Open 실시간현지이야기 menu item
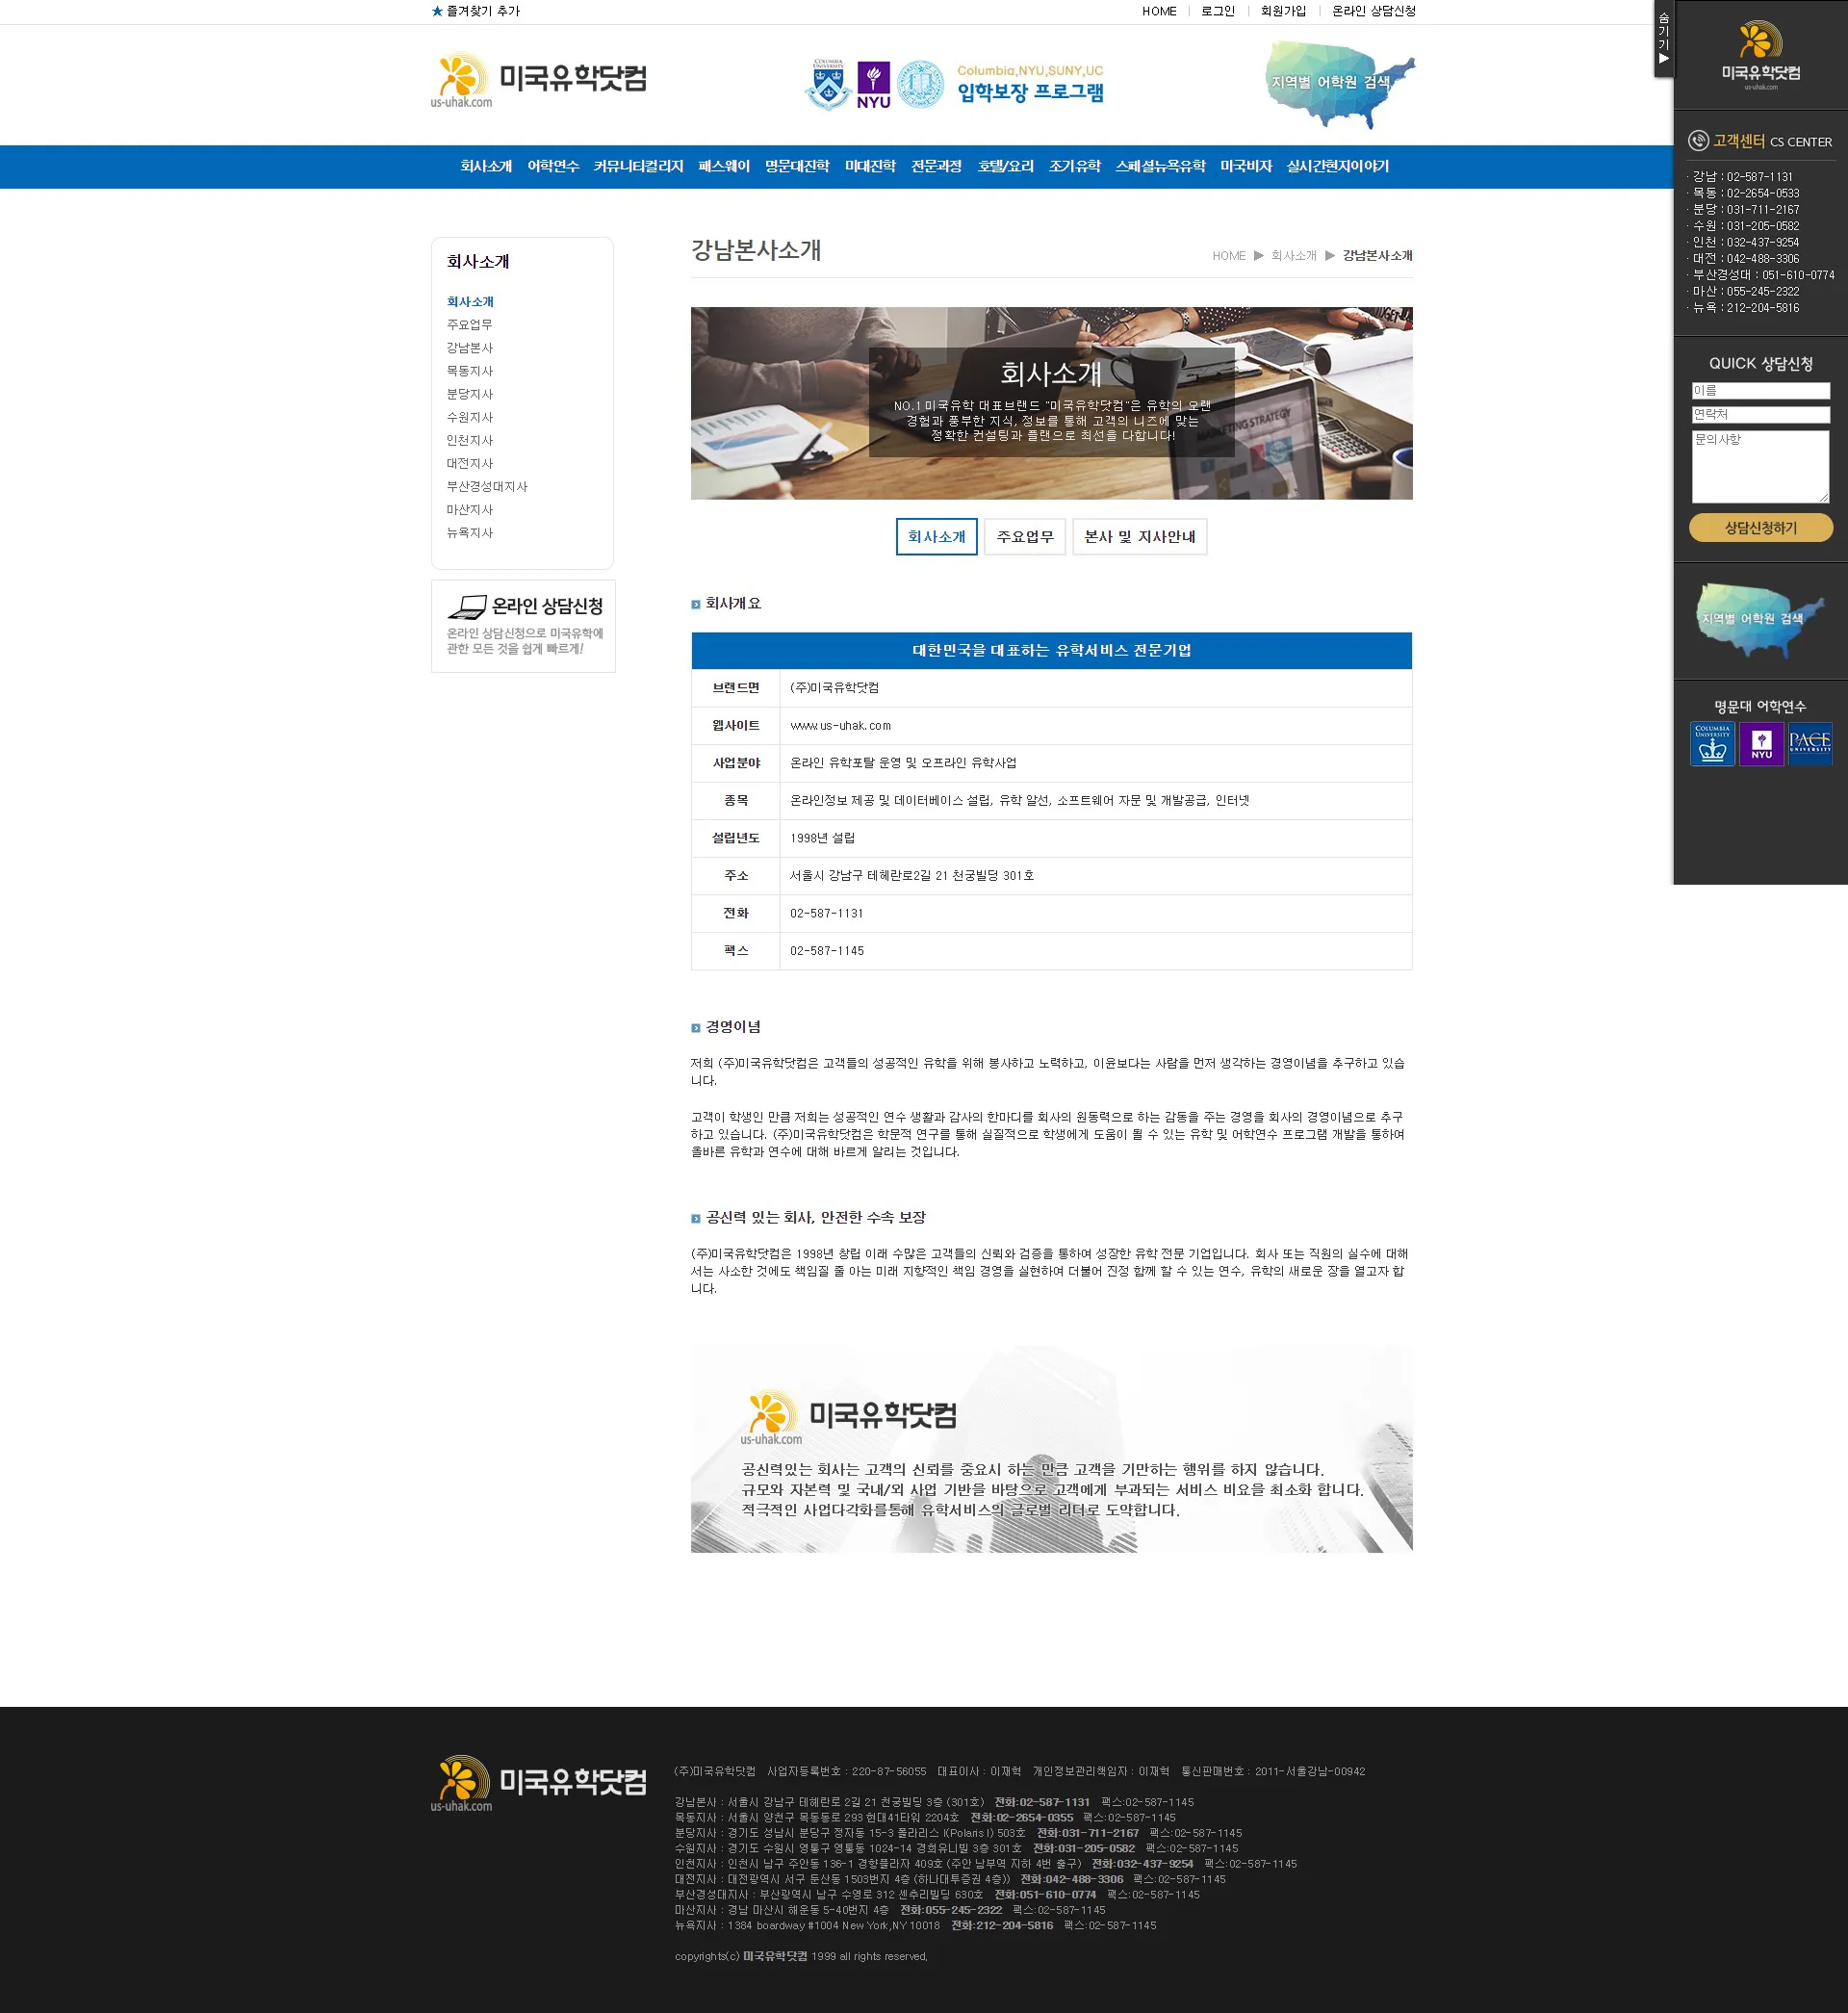1848x2013 pixels. [1338, 167]
